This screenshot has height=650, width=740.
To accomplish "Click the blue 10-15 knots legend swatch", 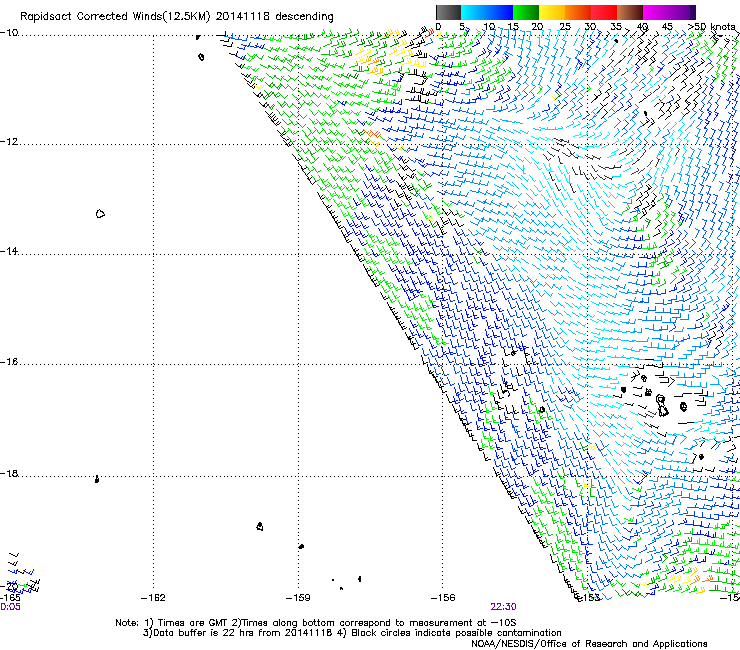I will 500,12.
